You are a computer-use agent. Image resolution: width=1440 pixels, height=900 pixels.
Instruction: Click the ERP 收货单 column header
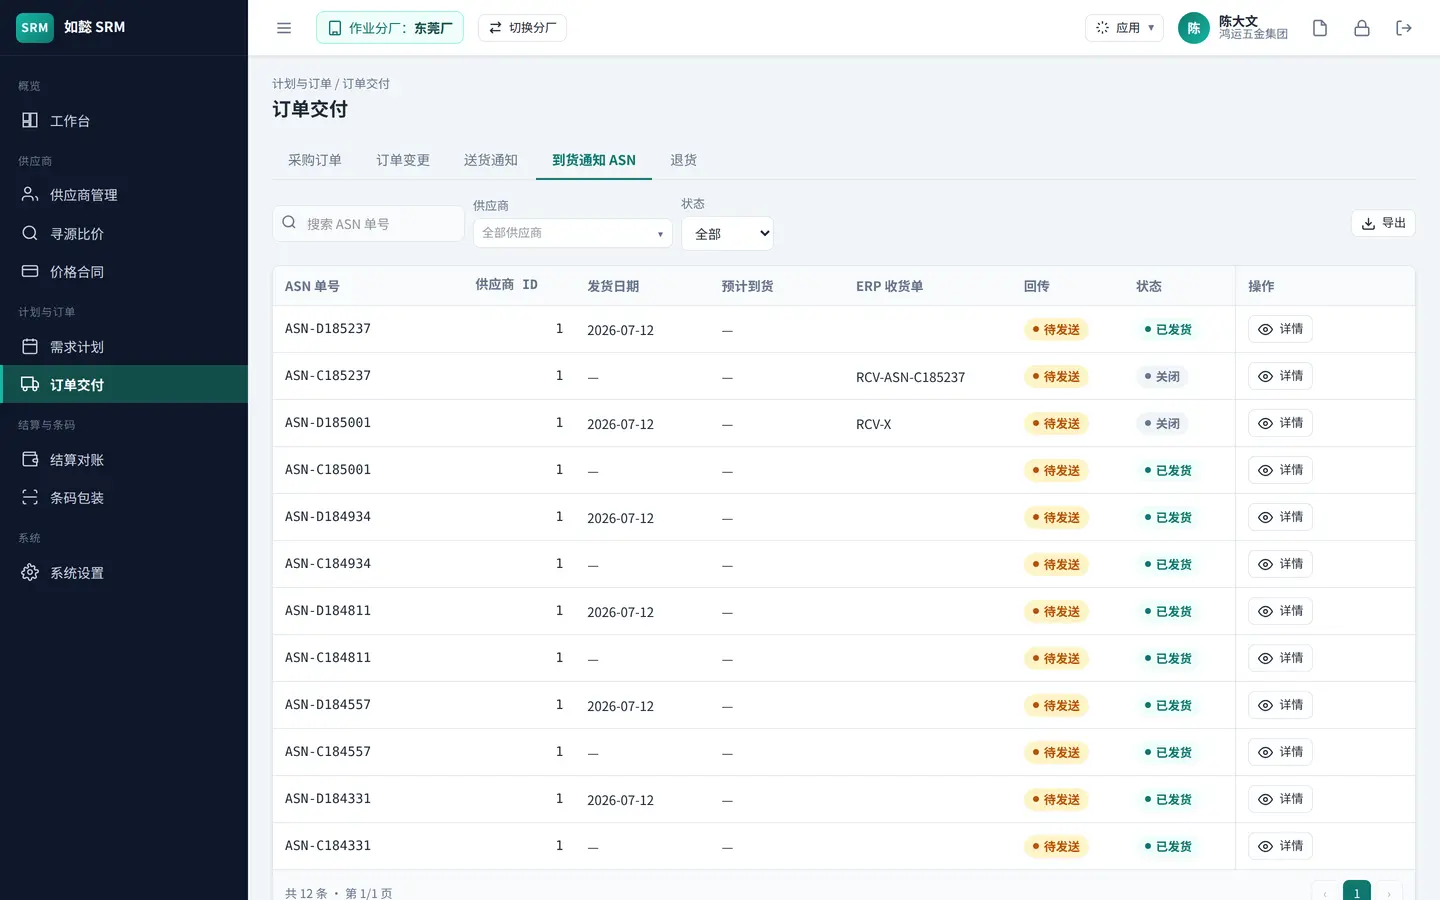point(889,286)
